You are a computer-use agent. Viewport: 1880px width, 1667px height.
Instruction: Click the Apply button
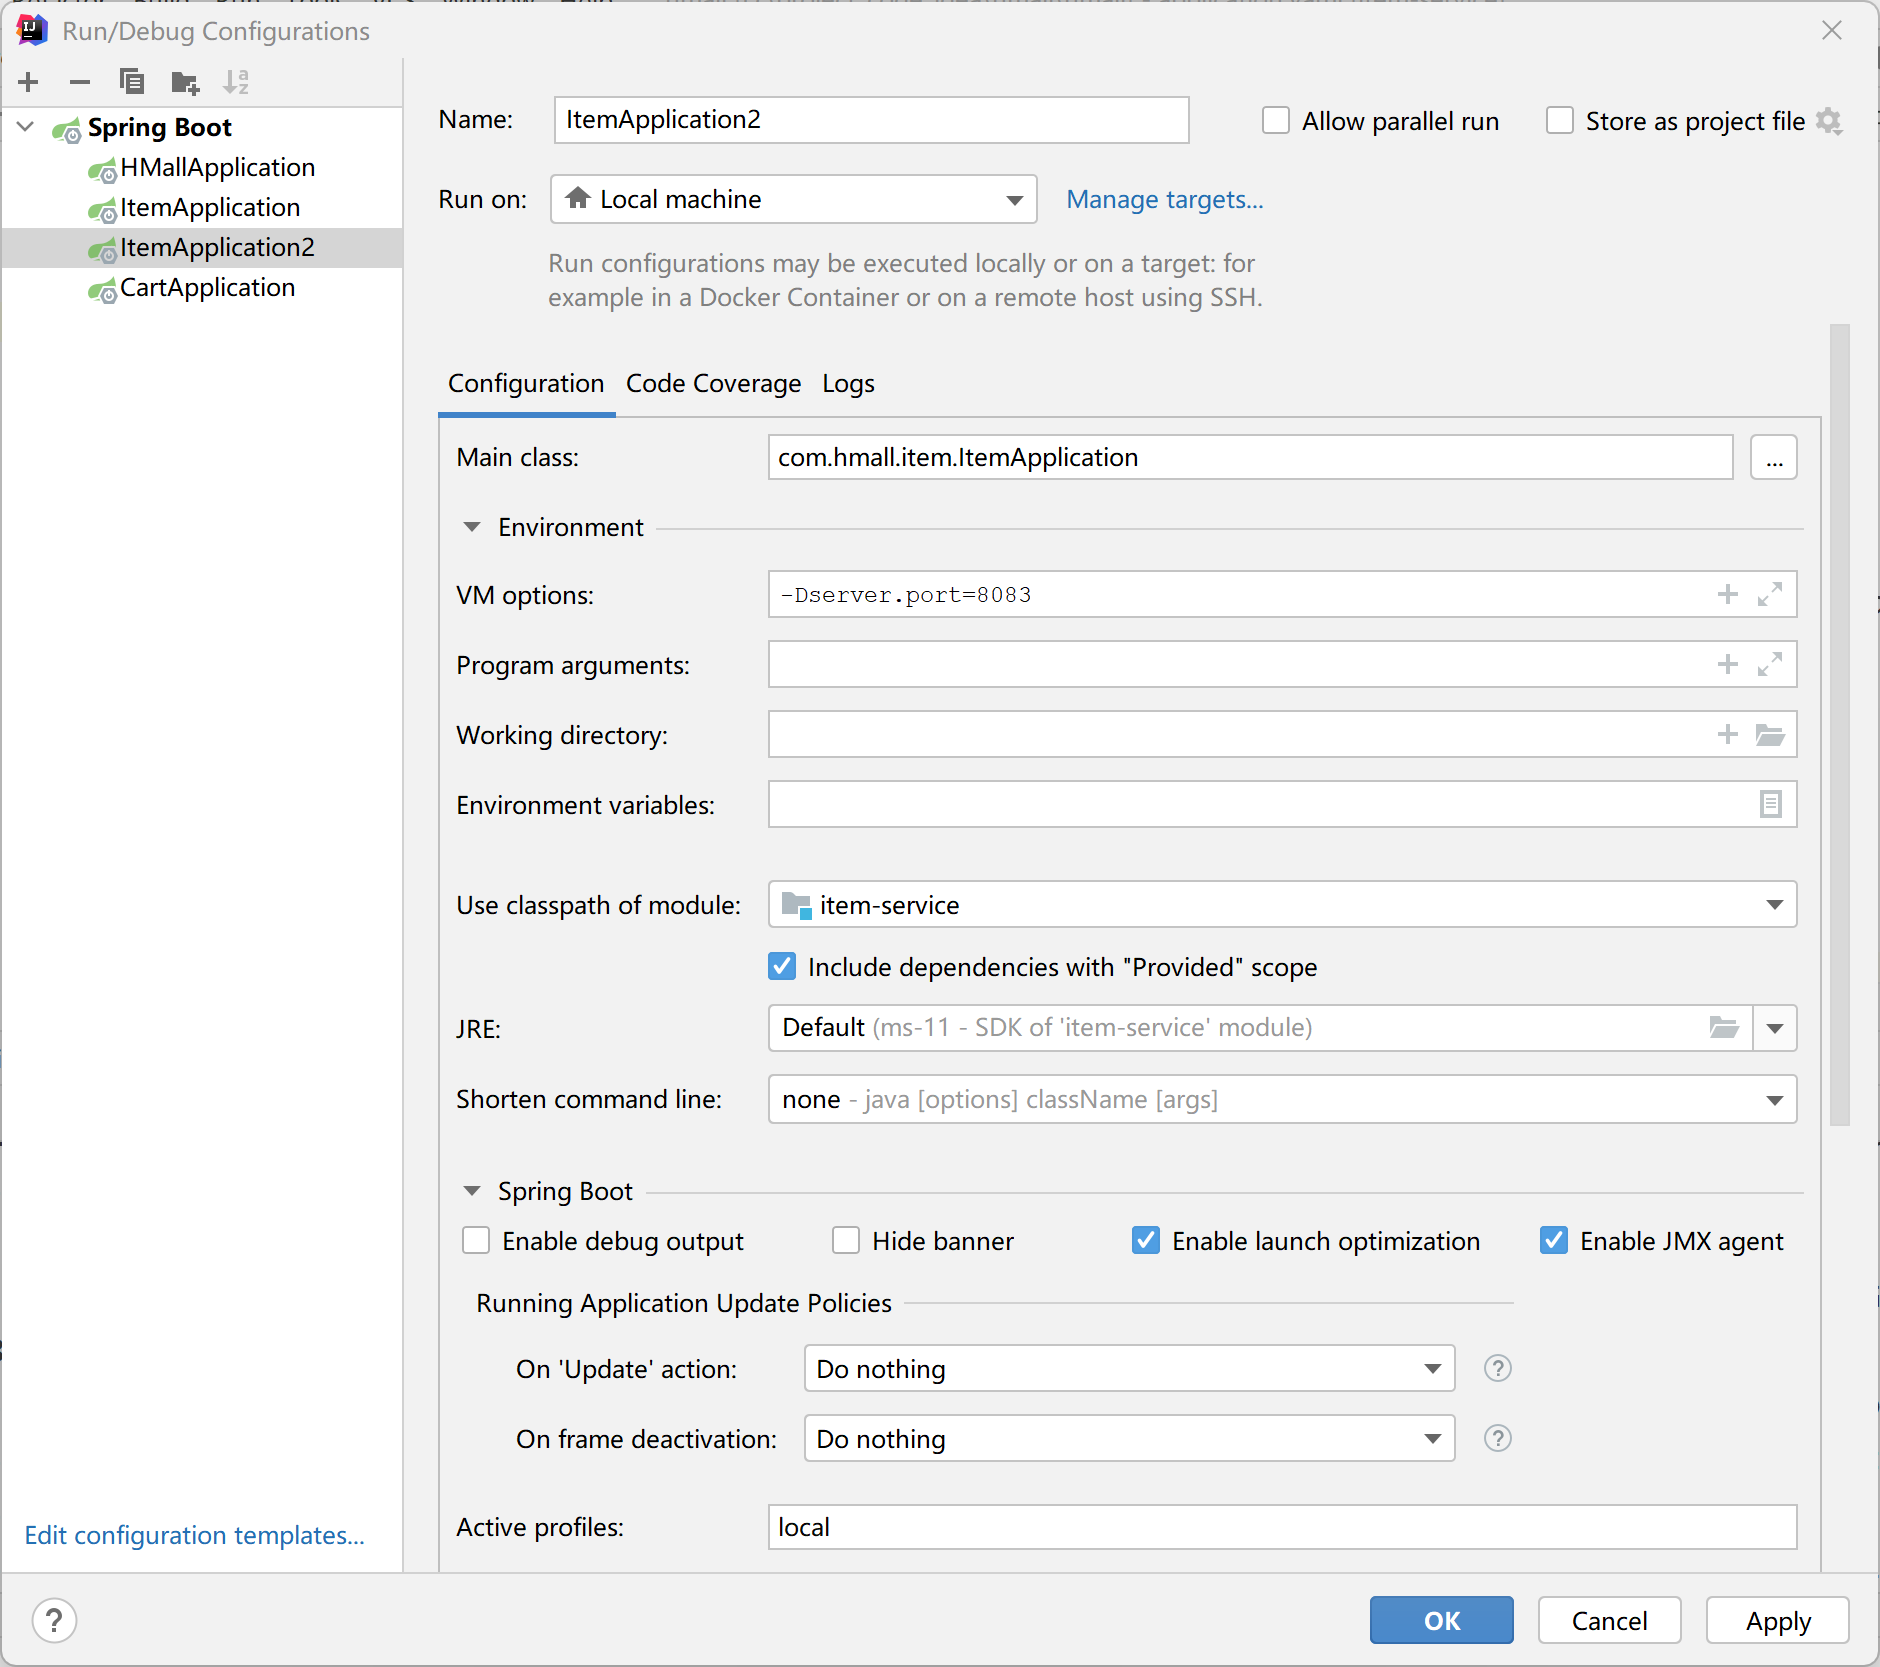pos(1778,1620)
